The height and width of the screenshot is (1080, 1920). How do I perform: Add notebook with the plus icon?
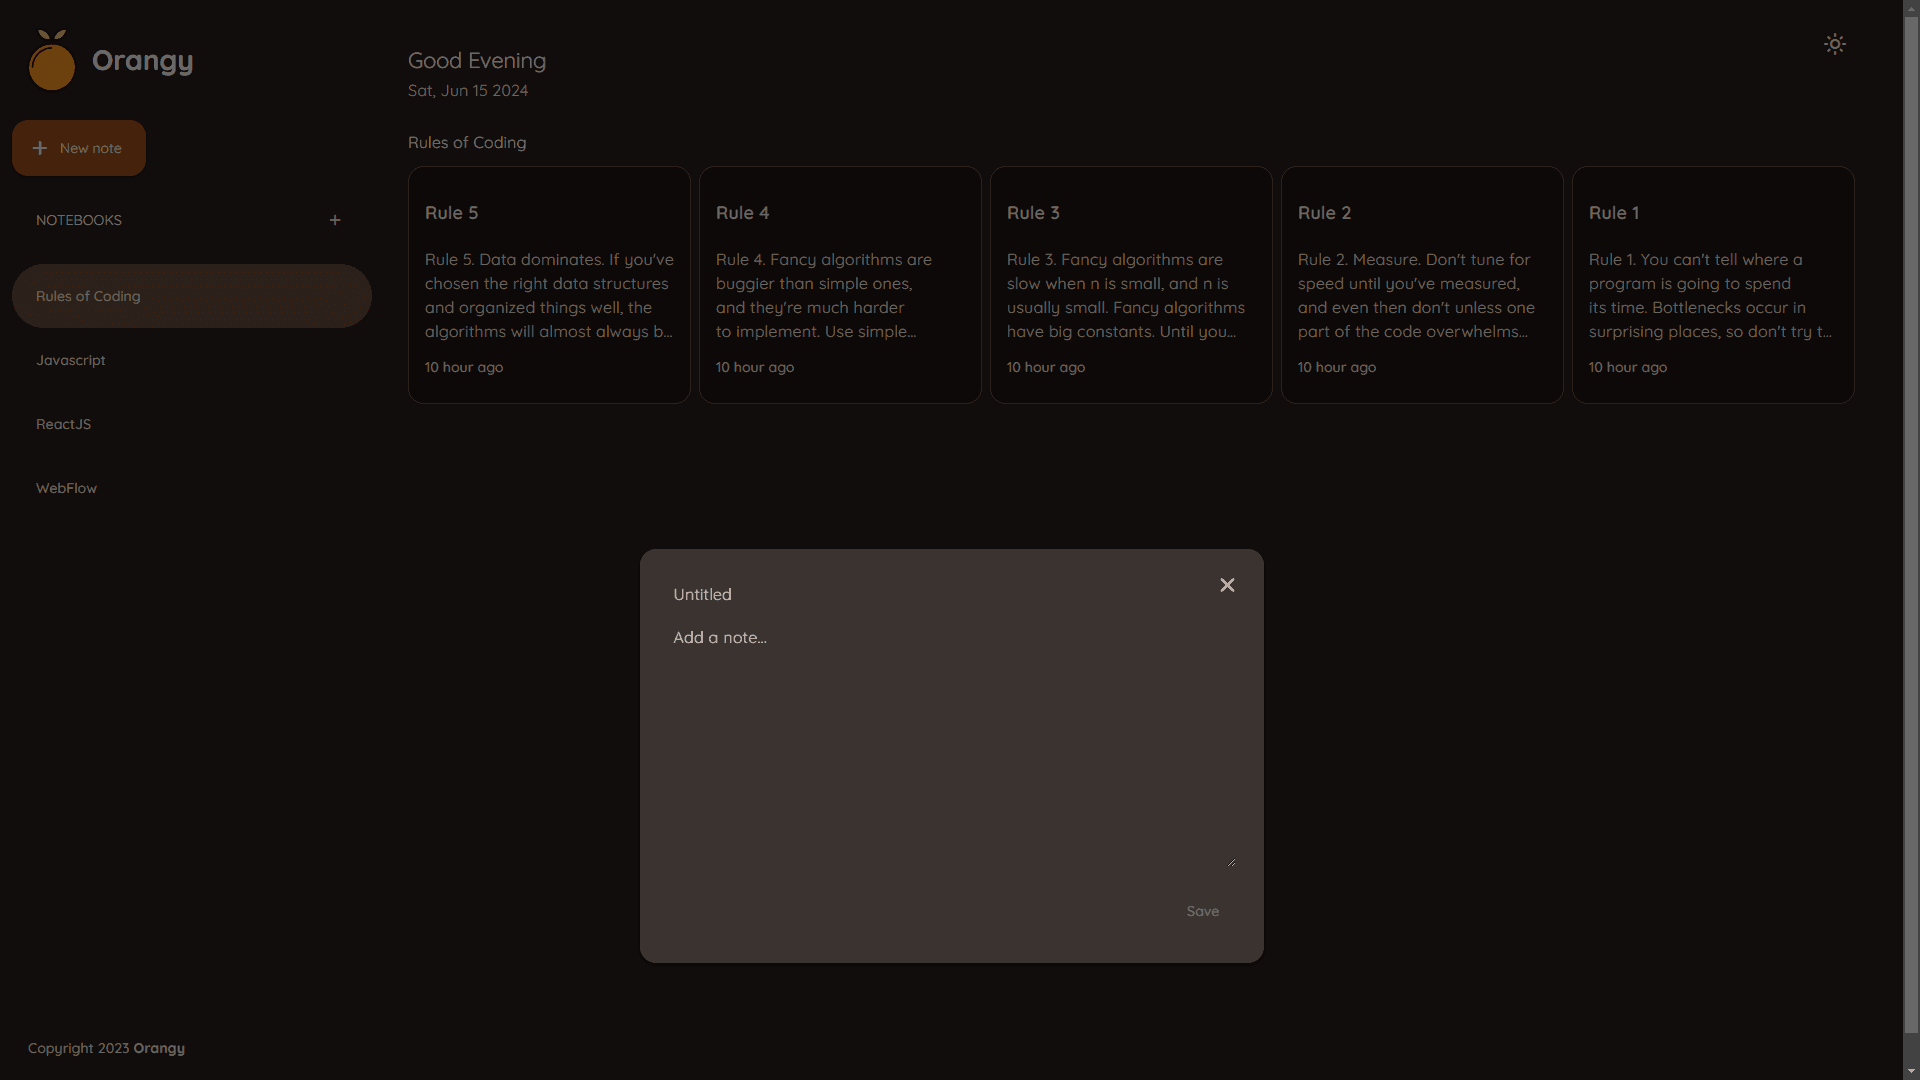(335, 220)
